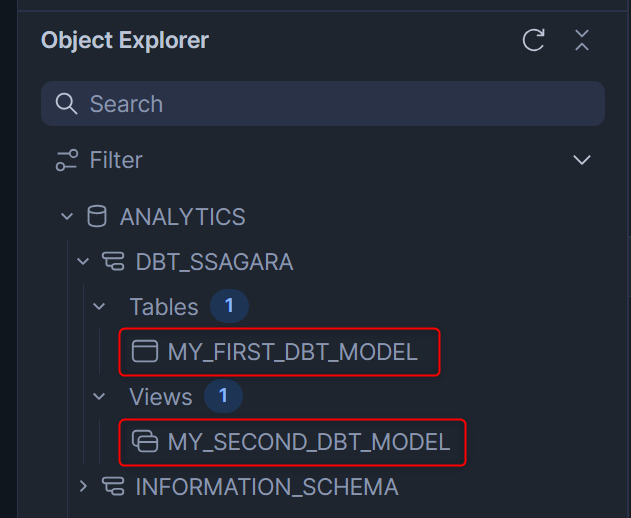This screenshot has height=518, width=631.
Task: Select the MY_SECOND_DBT_MODEL view
Action: 293,442
